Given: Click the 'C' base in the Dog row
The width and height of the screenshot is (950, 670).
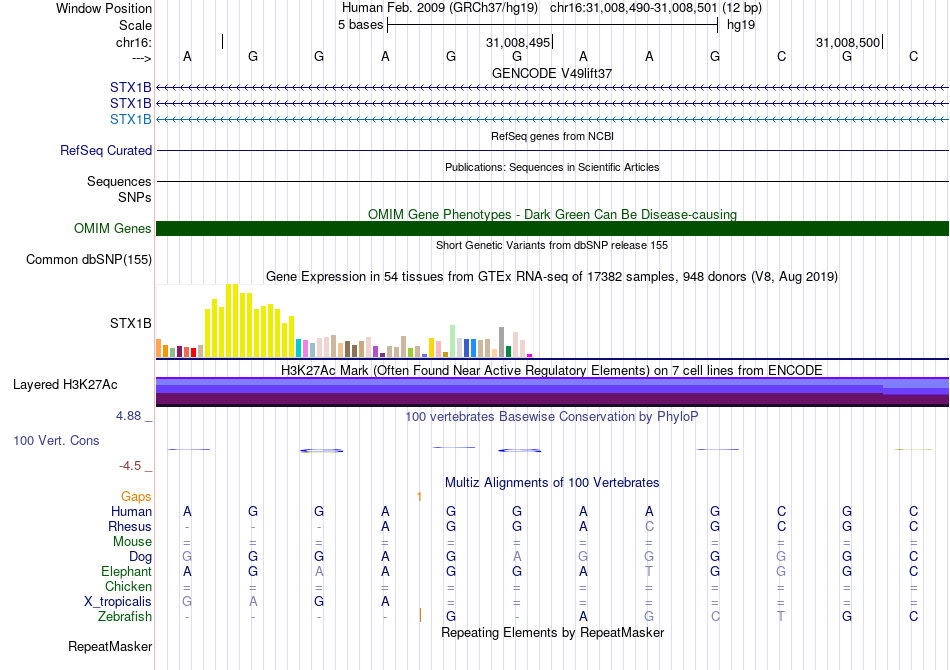Looking at the screenshot, I should 914,556.
